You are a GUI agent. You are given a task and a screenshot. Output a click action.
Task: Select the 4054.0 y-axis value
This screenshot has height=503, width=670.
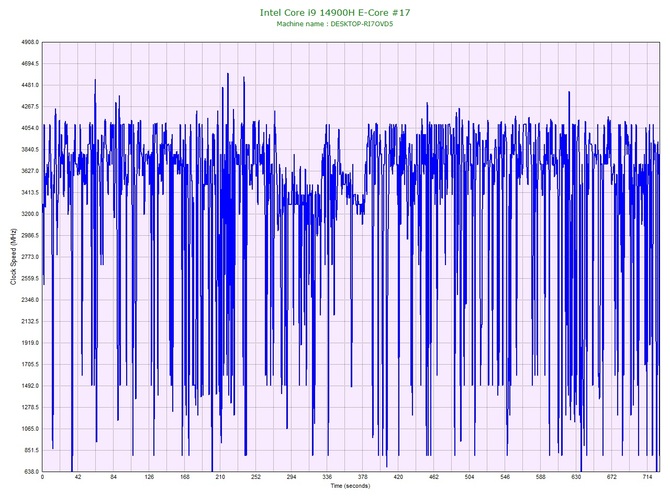30,128
